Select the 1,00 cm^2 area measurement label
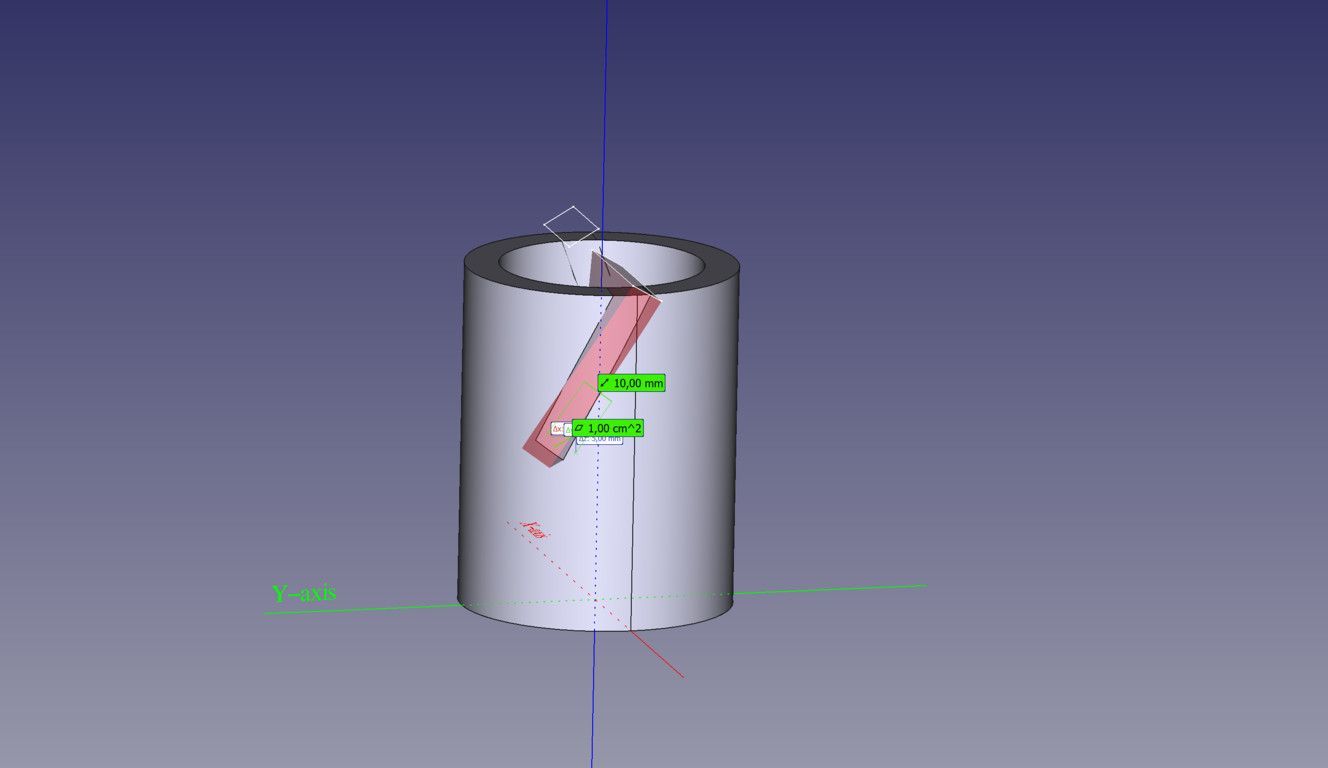 [608, 428]
